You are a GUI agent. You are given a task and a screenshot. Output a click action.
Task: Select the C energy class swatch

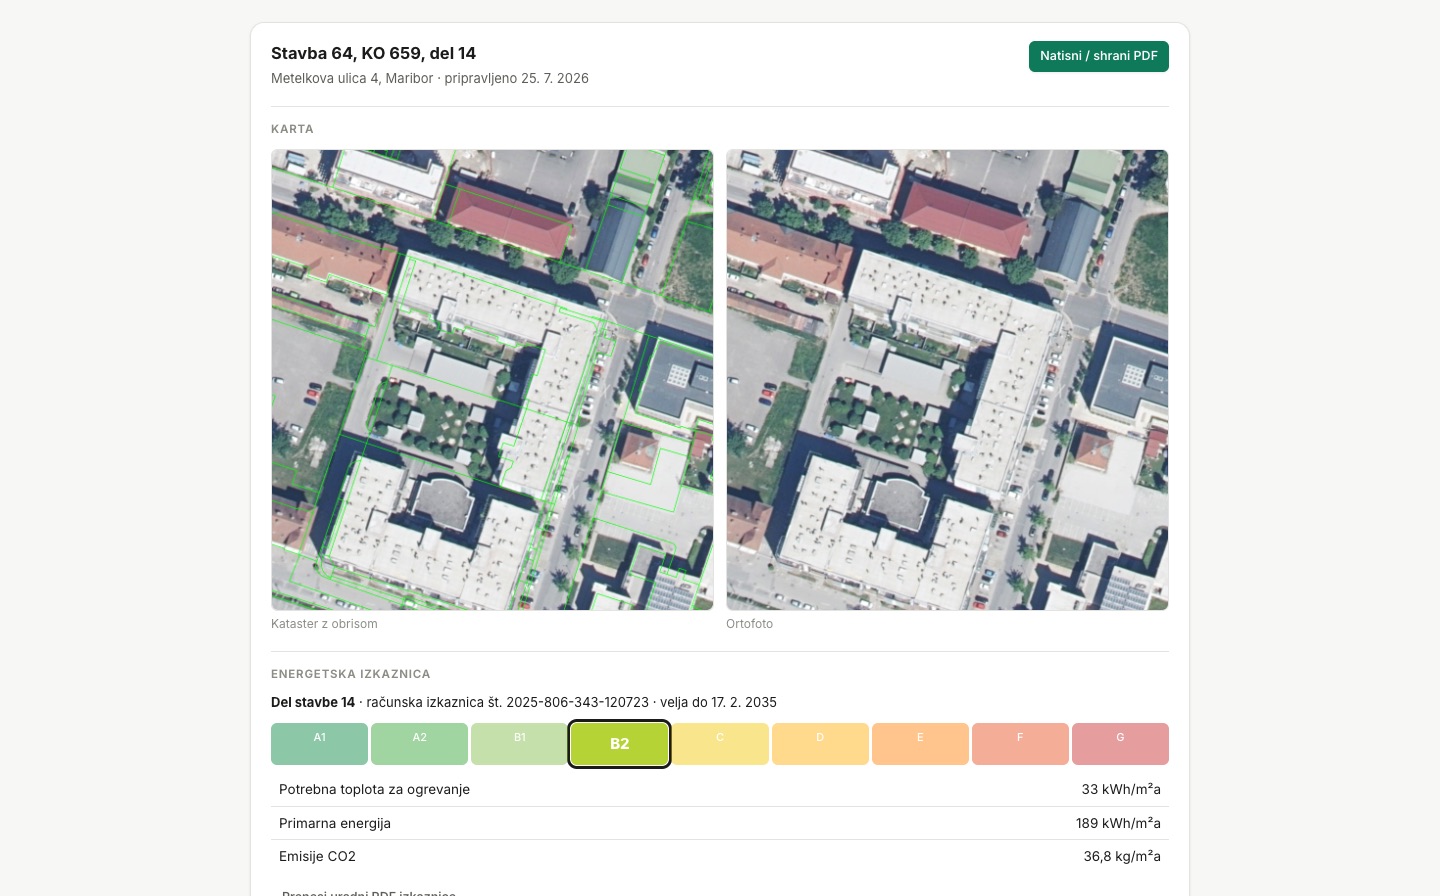tap(720, 744)
